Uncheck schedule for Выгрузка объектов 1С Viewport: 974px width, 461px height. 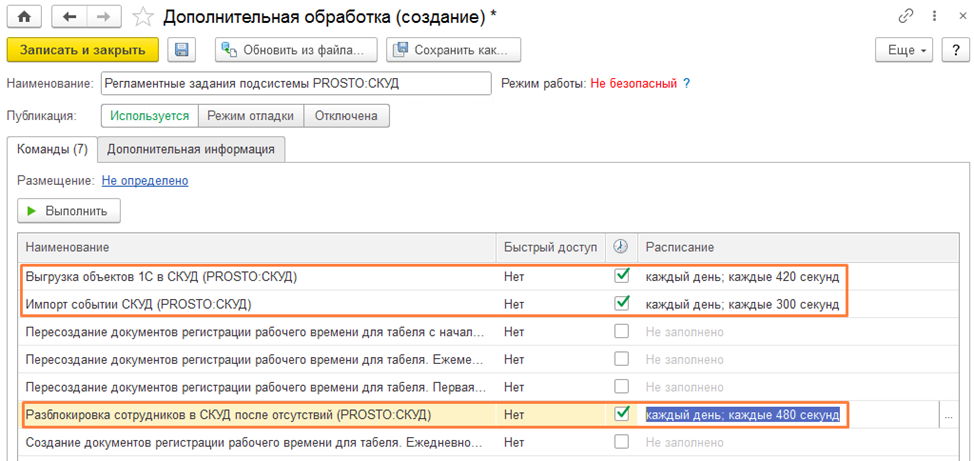622,276
